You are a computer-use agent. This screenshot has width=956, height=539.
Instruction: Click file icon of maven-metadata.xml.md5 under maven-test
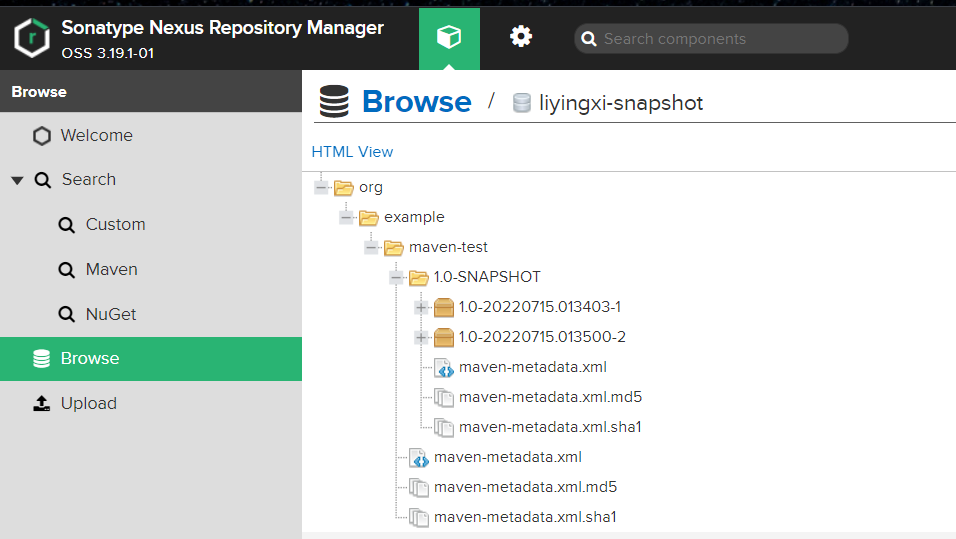click(419, 488)
